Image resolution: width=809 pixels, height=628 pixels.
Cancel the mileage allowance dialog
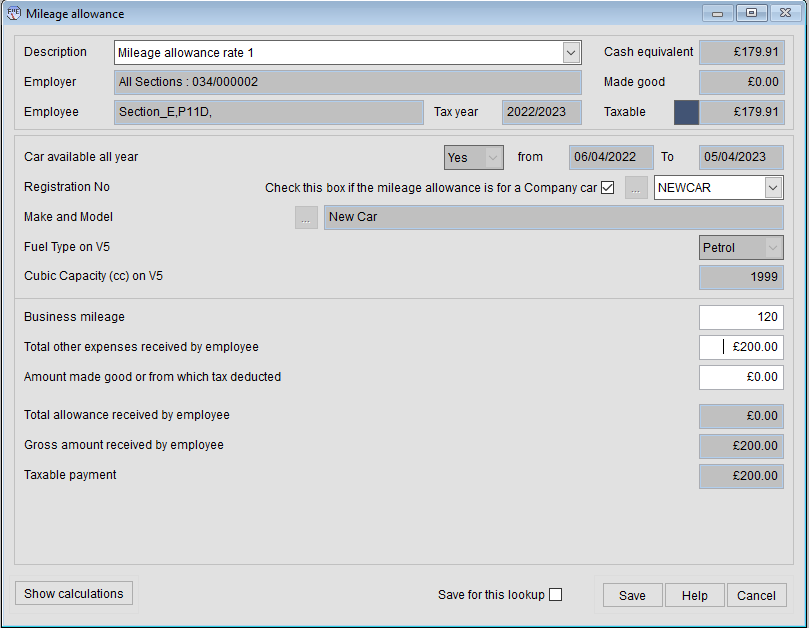click(x=756, y=595)
